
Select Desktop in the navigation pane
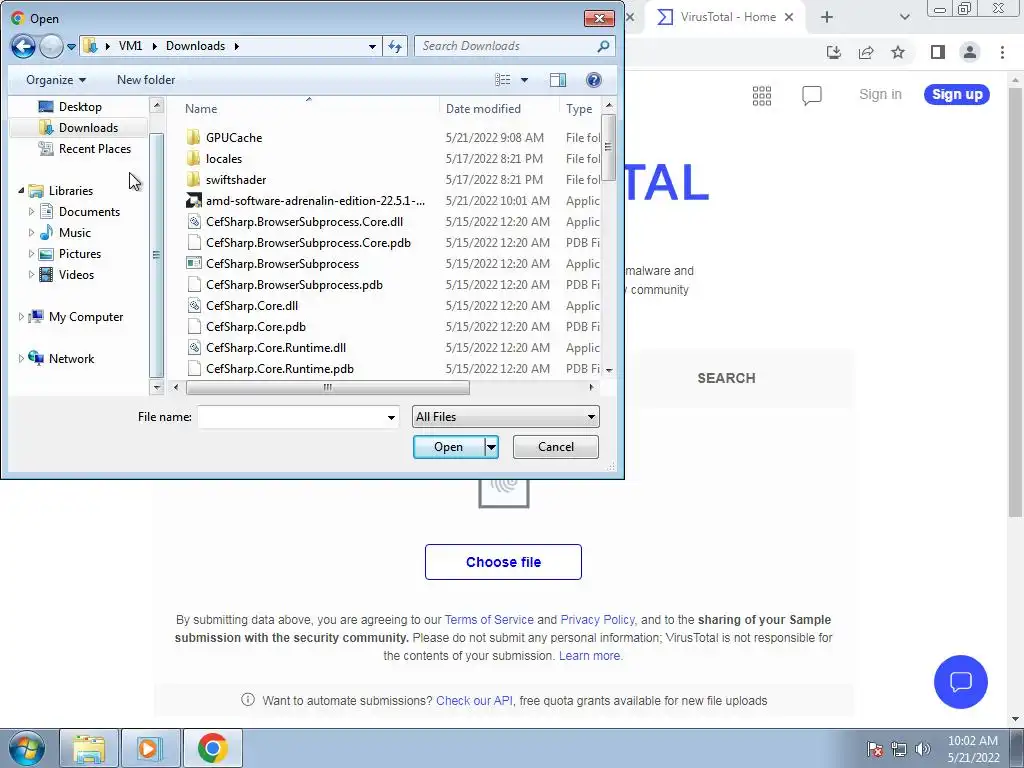(x=80, y=106)
